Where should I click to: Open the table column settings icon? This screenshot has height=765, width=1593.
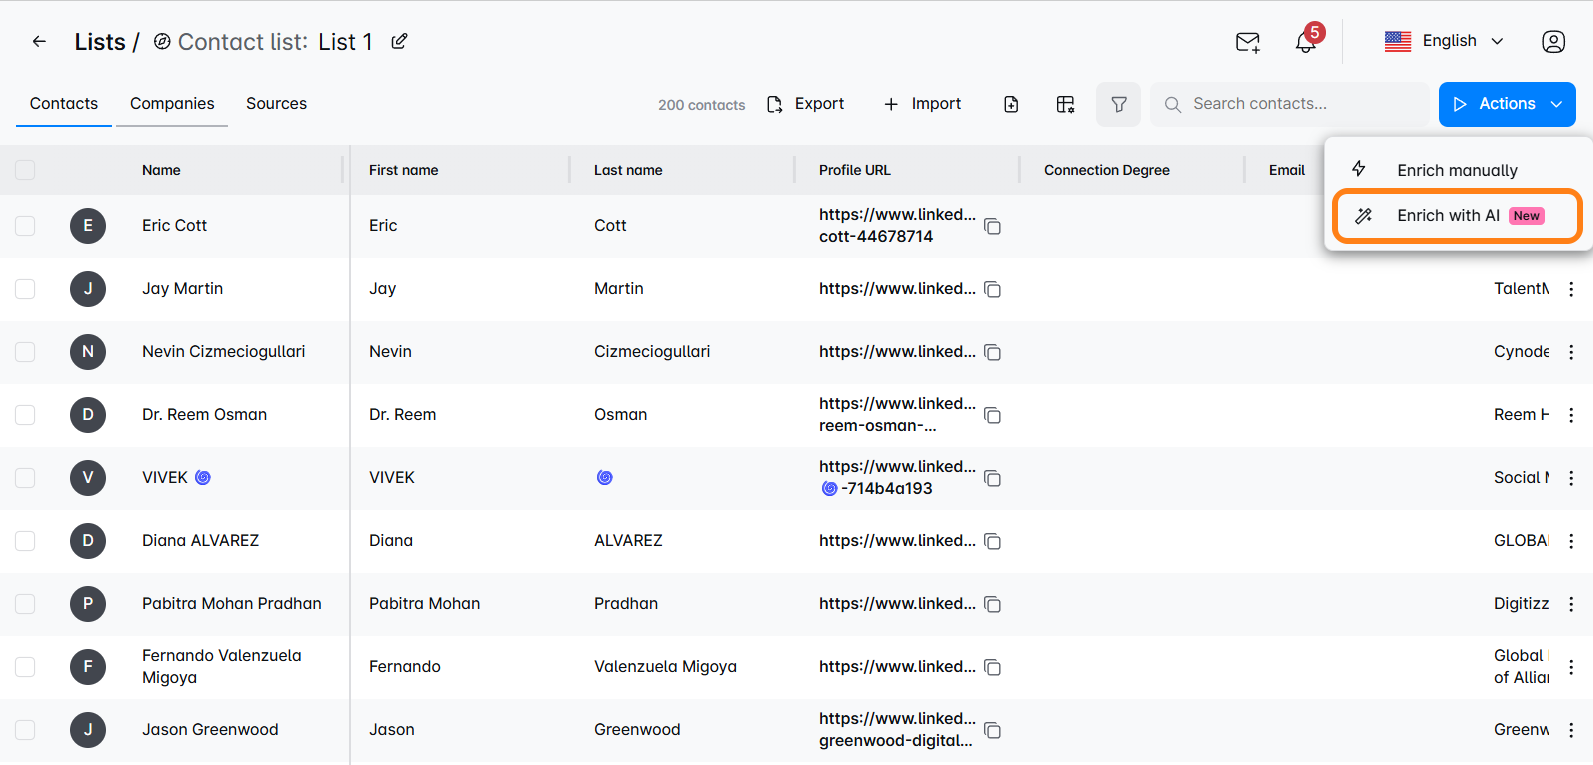(1065, 104)
